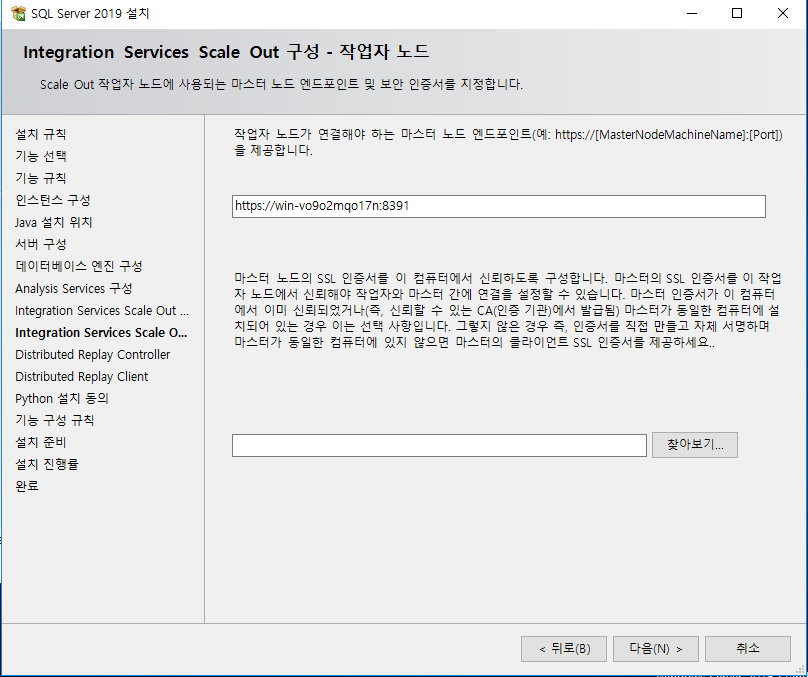Click the page heading Integration Services Scale Out 구성

click(x=226, y=52)
